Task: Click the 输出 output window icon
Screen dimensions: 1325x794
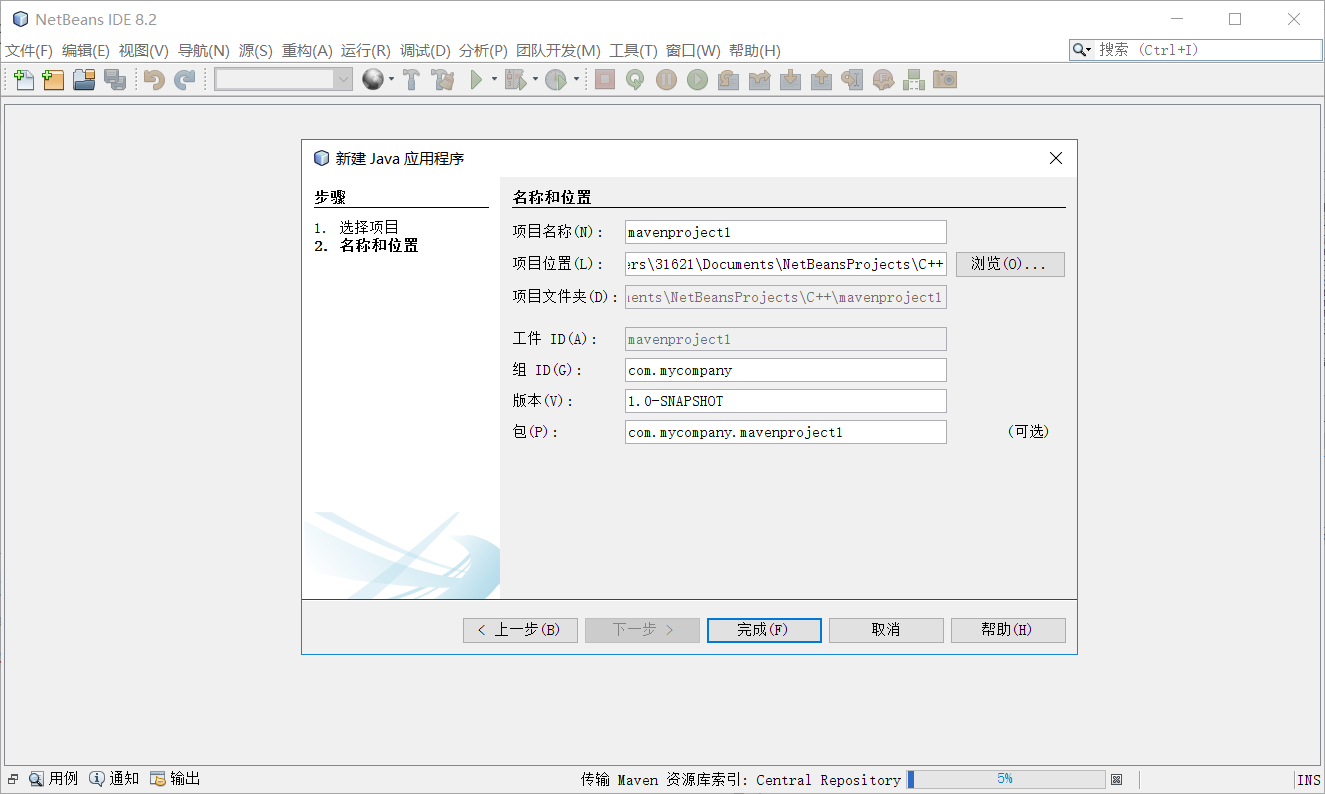Action: pos(158,779)
